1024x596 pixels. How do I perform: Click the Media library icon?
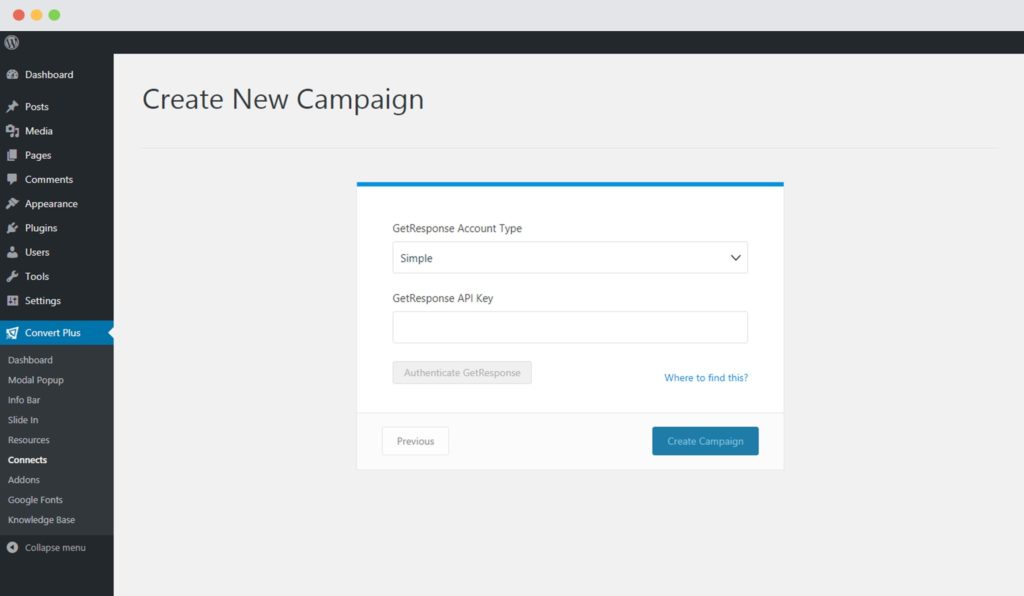[x=14, y=130]
